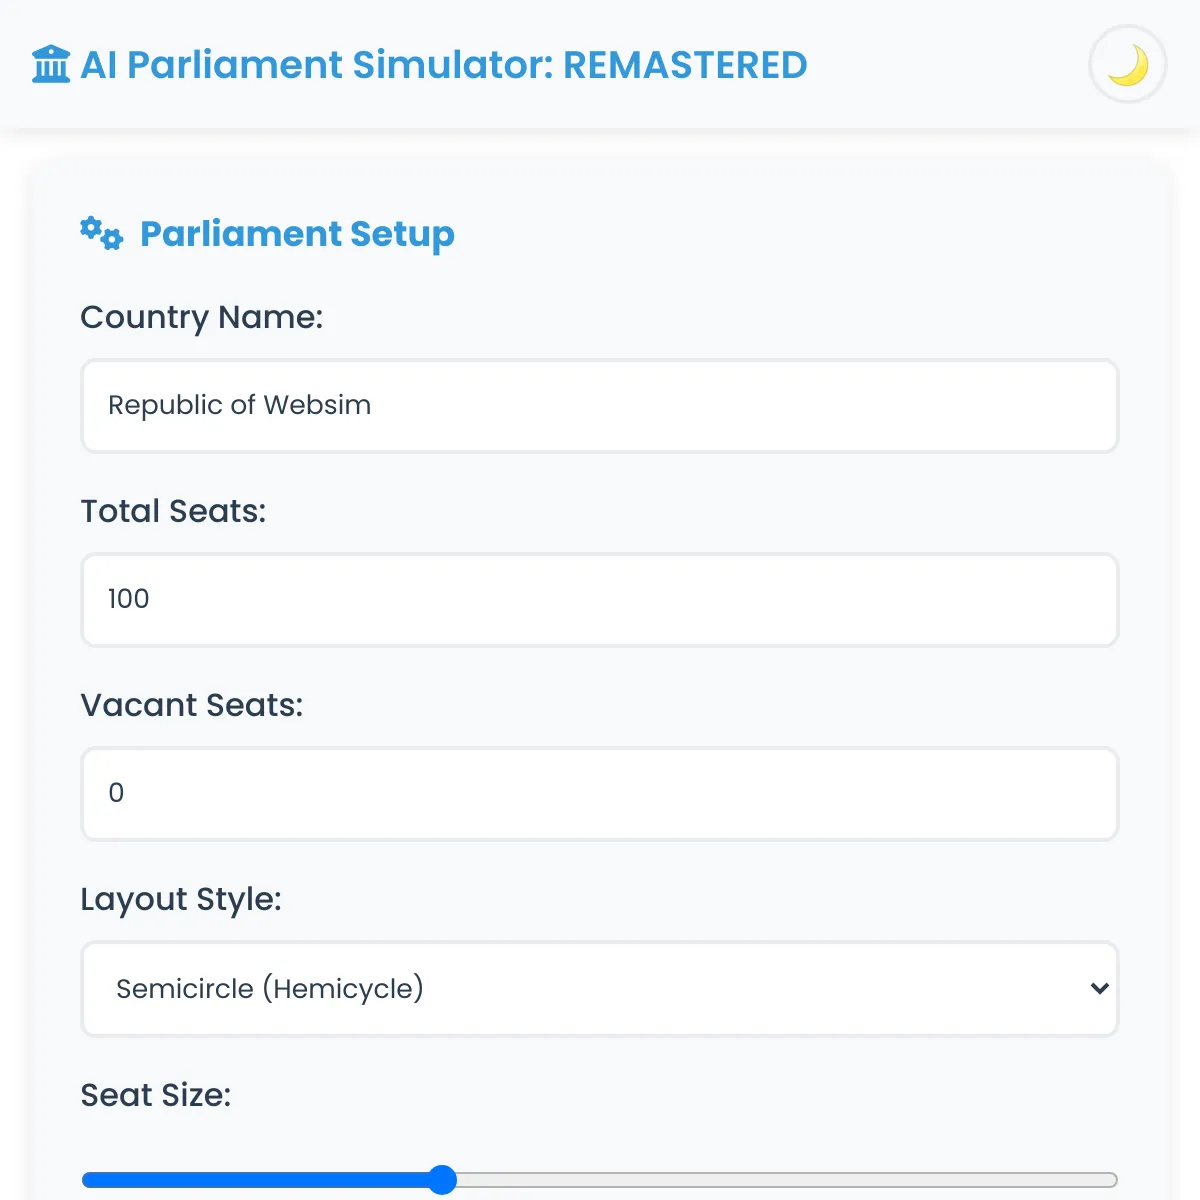Click the Country Name field showing Republic of Websim
The width and height of the screenshot is (1200, 1200).
[x=598, y=406]
